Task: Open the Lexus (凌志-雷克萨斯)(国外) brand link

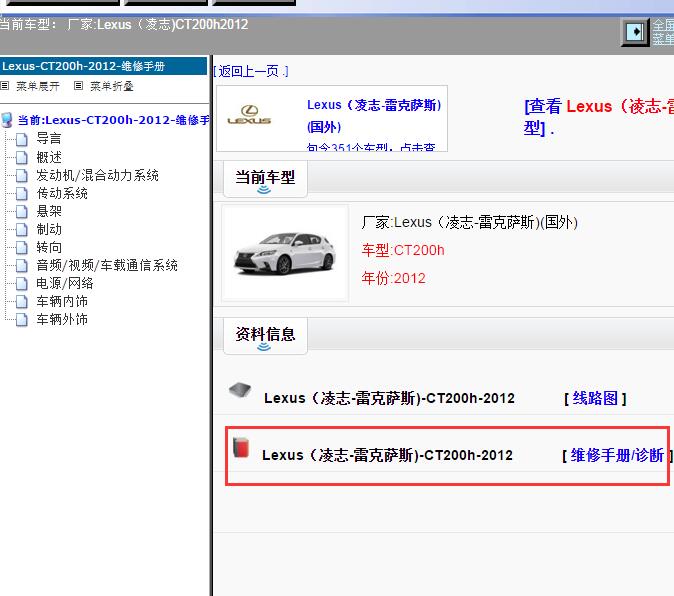Action: pyautogui.click(x=374, y=116)
